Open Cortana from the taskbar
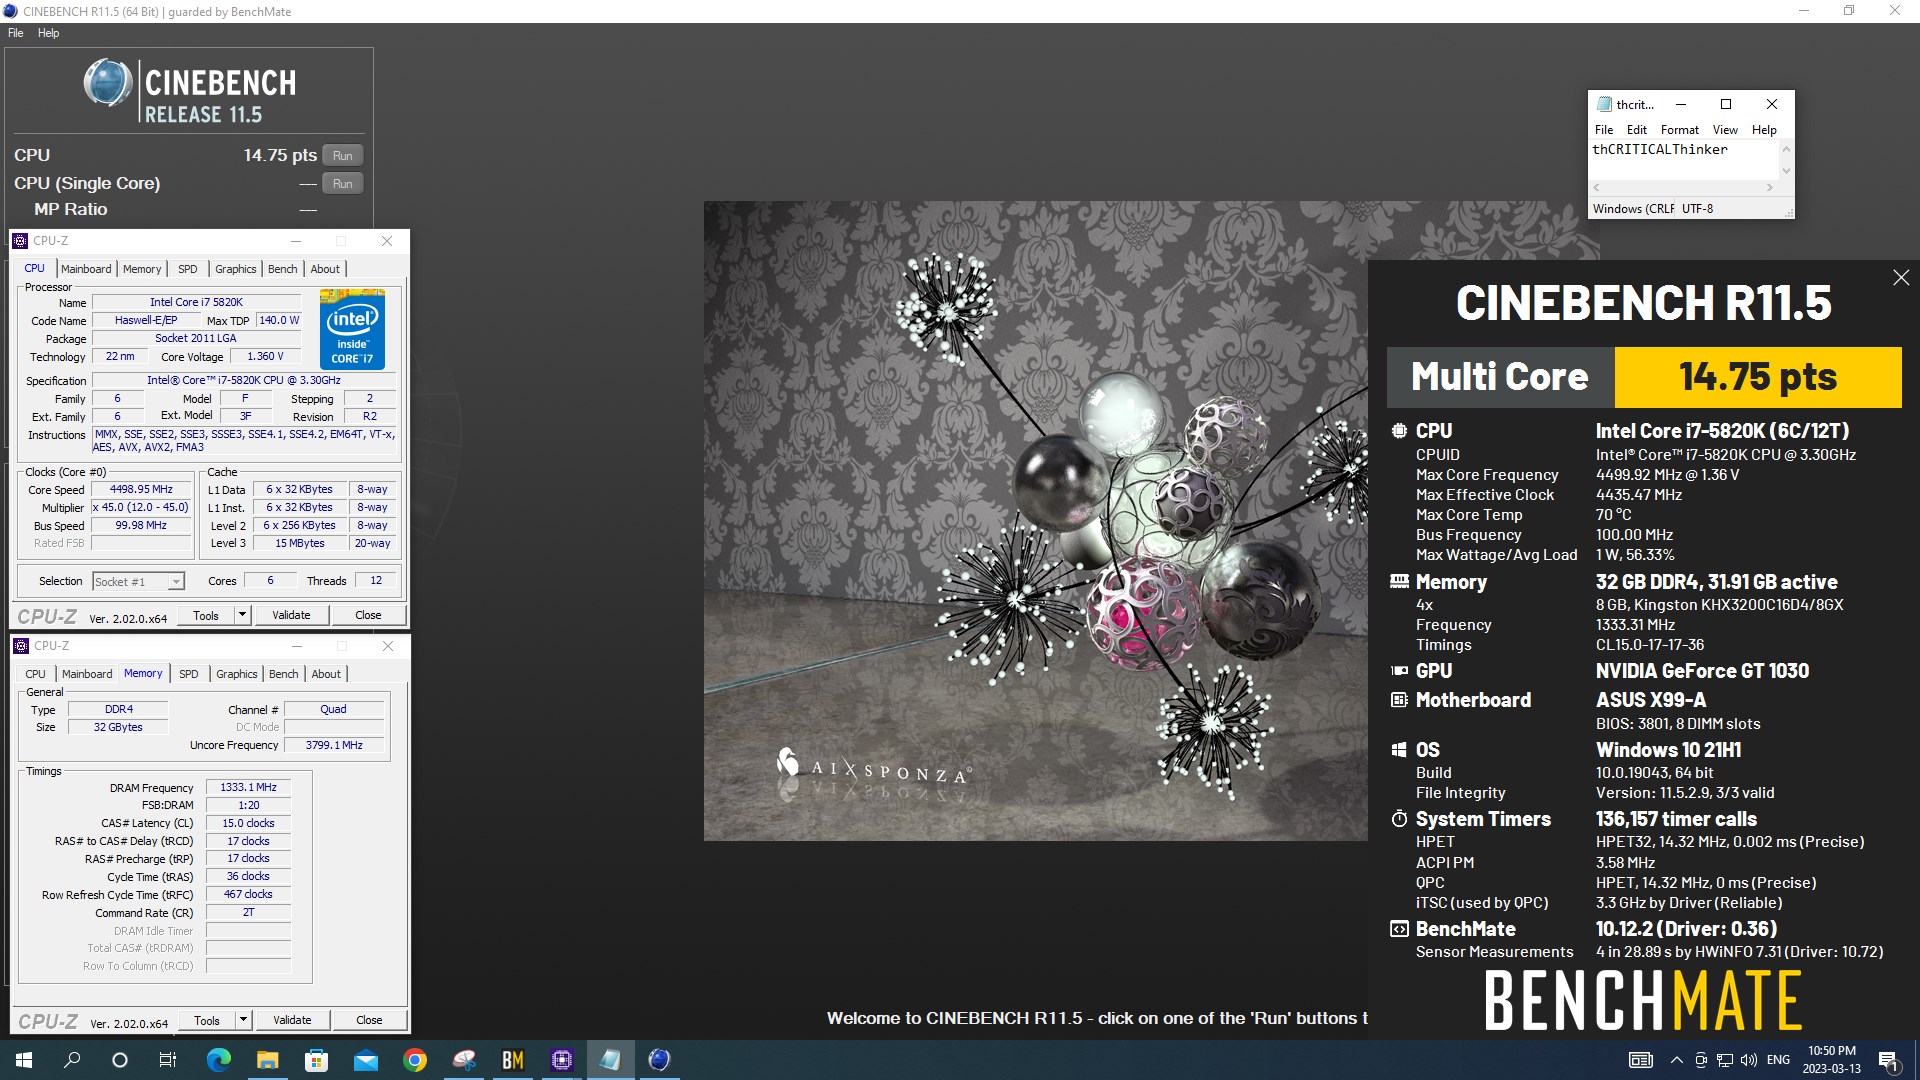The image size is (1920, 1080). [120, 1060]
